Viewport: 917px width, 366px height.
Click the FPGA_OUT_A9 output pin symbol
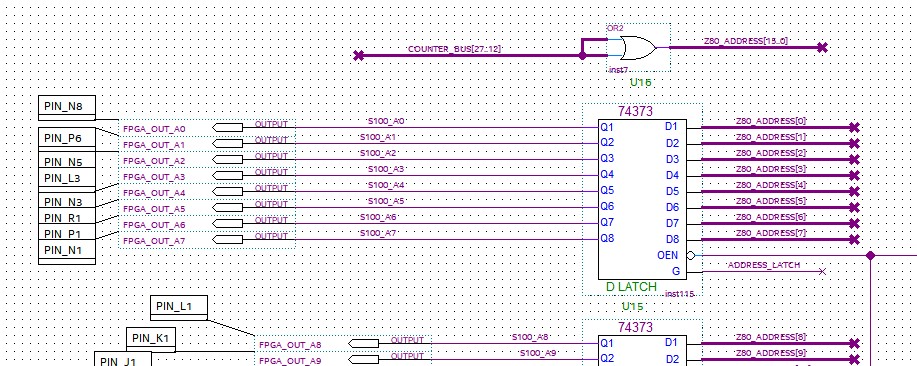[363, 360]
